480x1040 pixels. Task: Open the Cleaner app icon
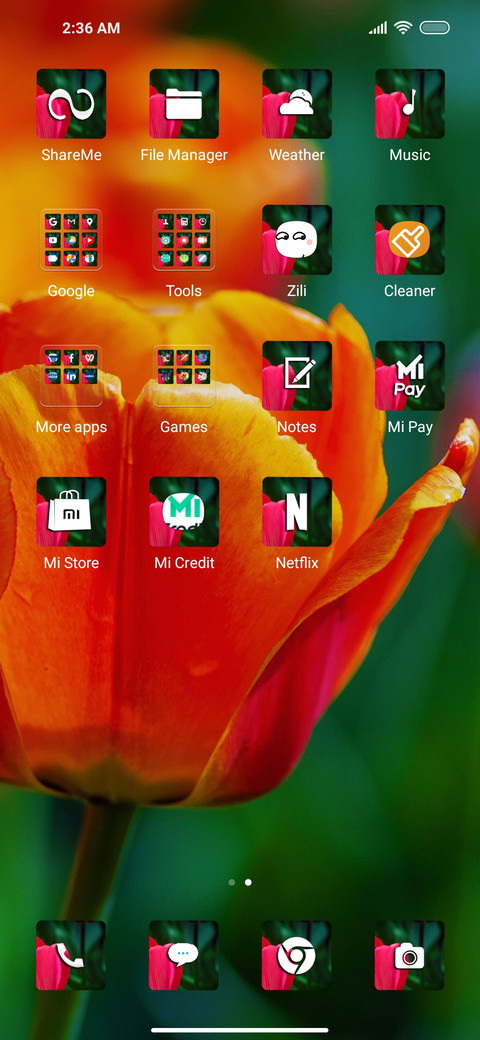[x=410, y=240]
